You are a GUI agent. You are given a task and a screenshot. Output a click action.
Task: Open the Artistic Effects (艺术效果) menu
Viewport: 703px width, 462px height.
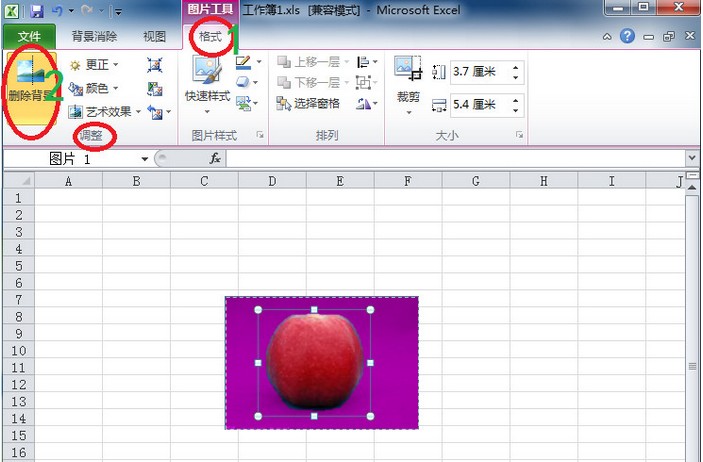pos(105,111)
